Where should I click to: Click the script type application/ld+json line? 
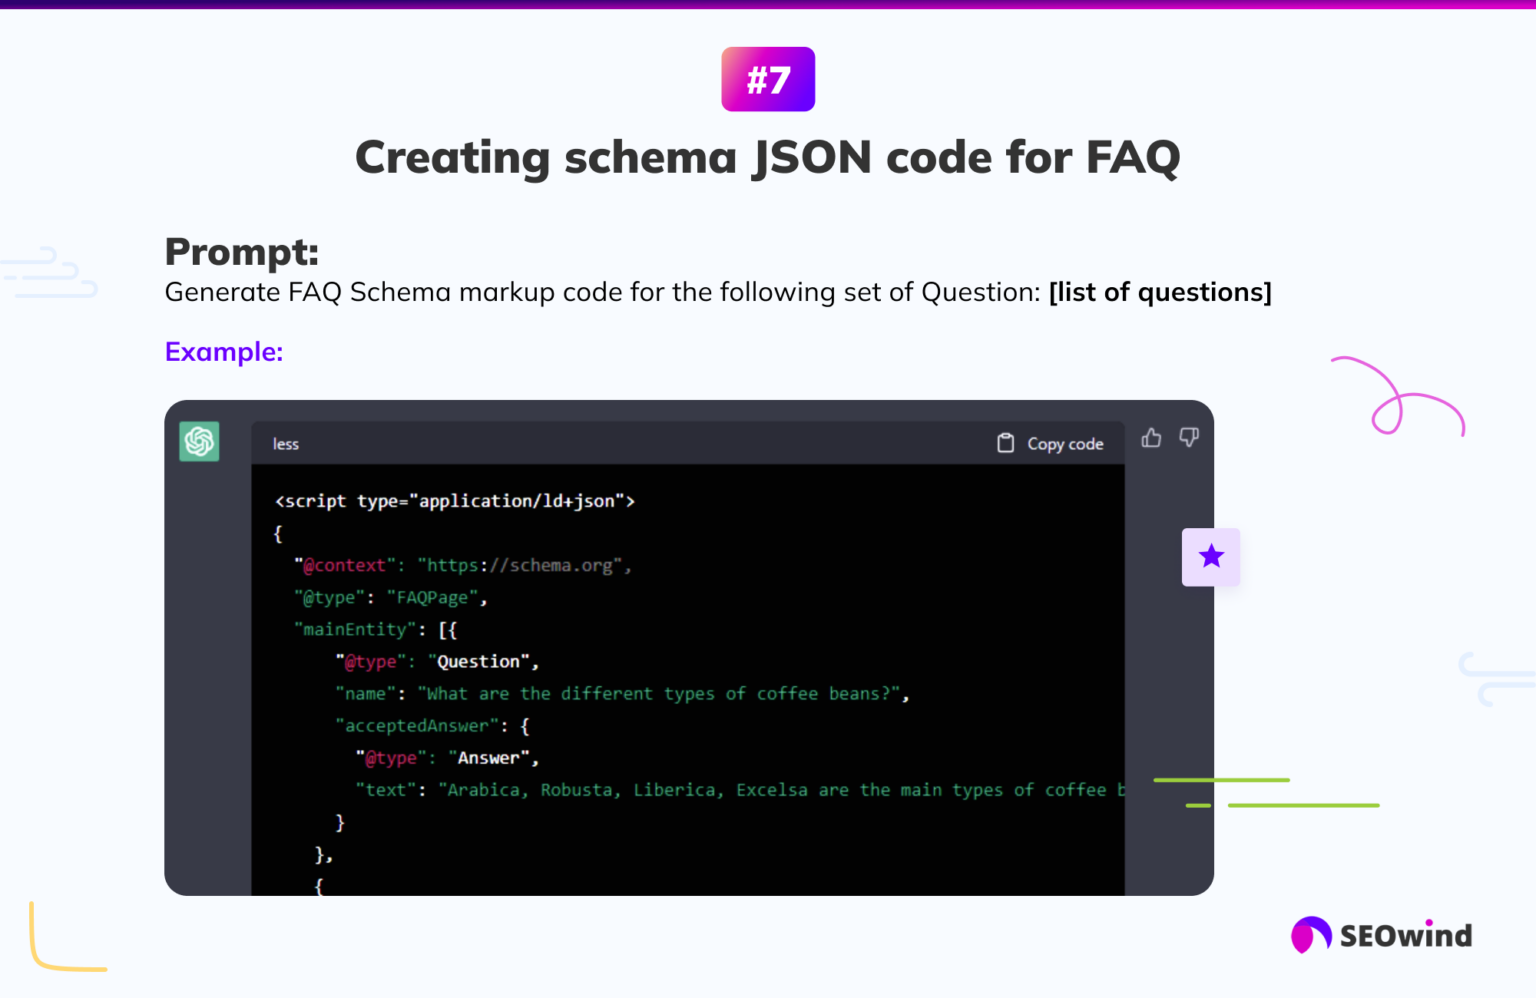(455, 501)
